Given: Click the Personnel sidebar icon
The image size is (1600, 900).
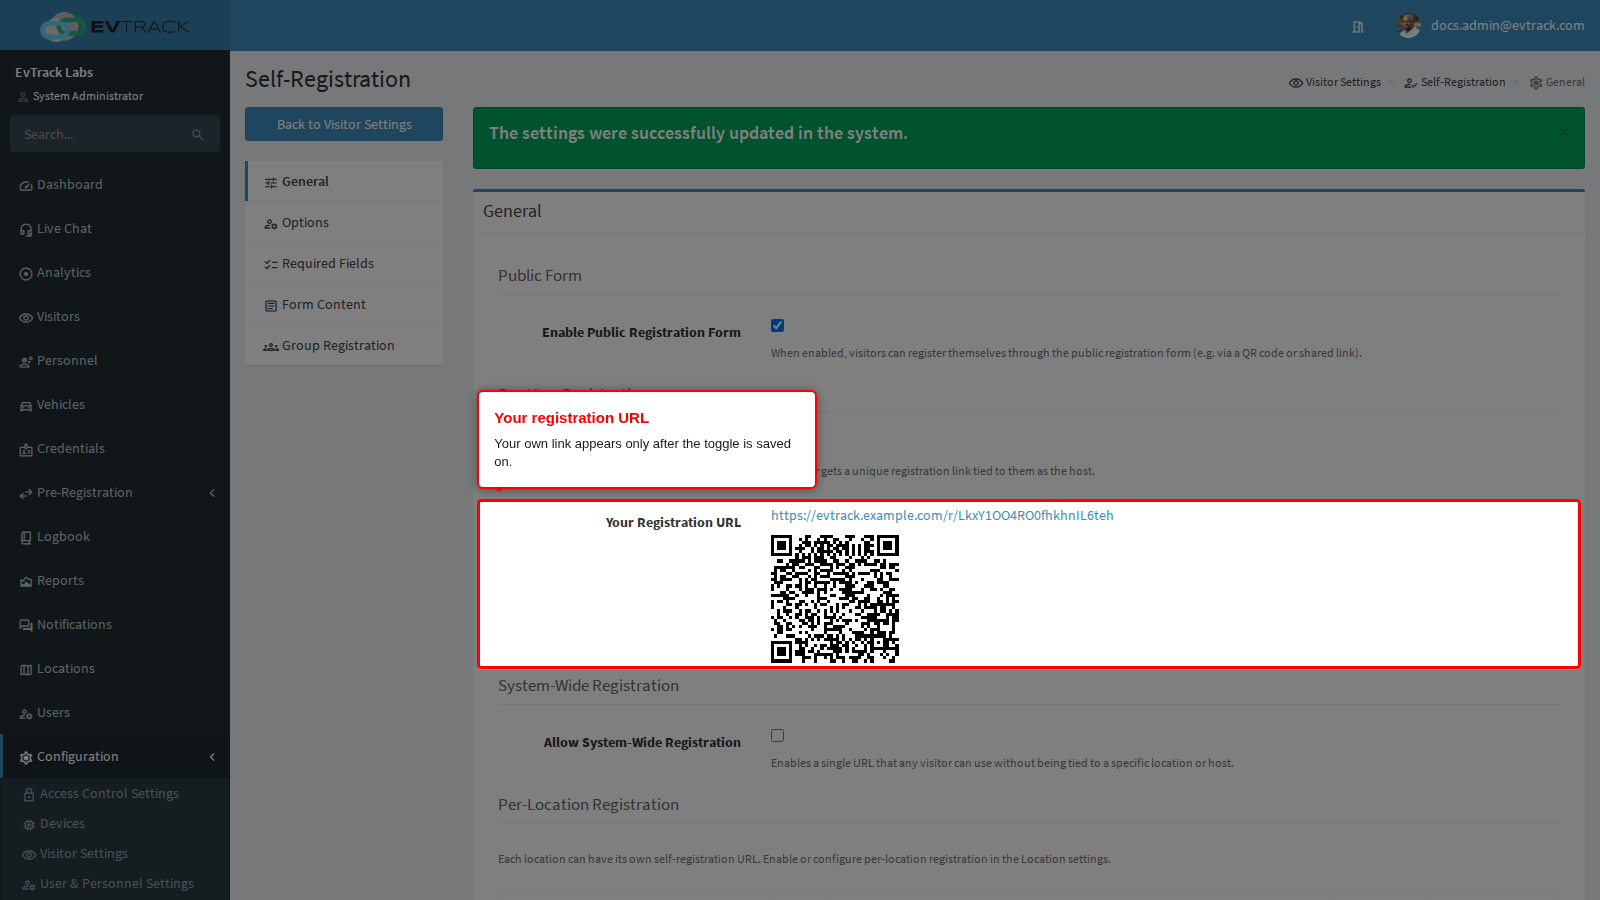Looking at the screenshot, I should [26, 362].
